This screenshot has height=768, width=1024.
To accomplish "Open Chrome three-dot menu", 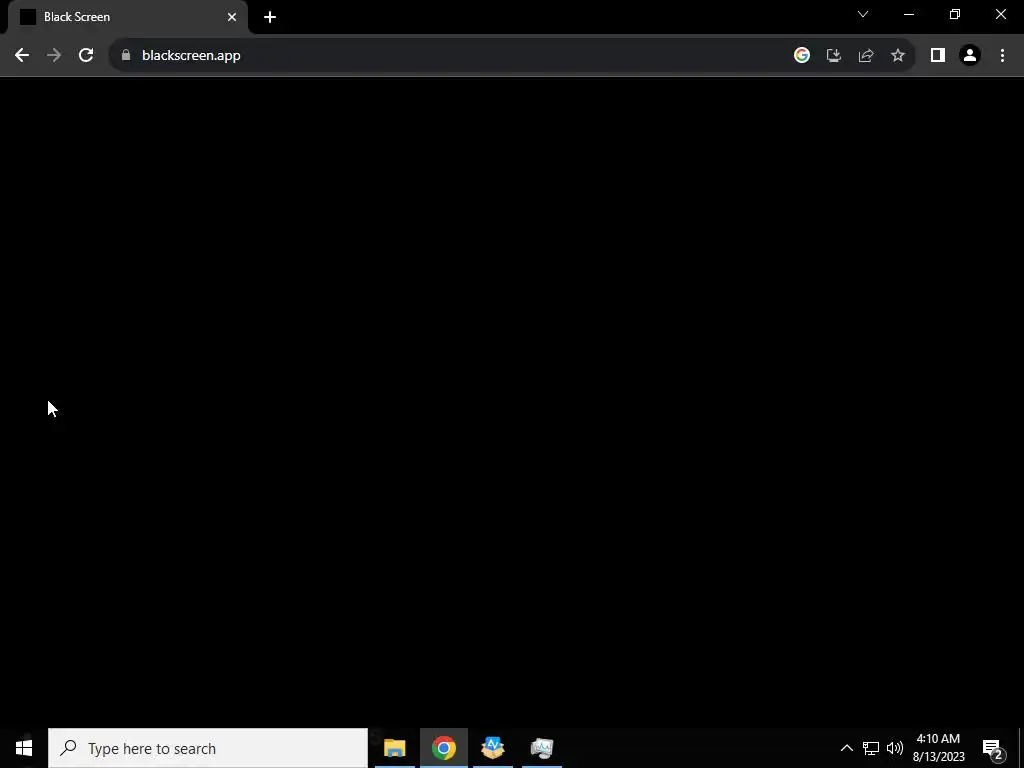I will click(x=1002, y=56).
